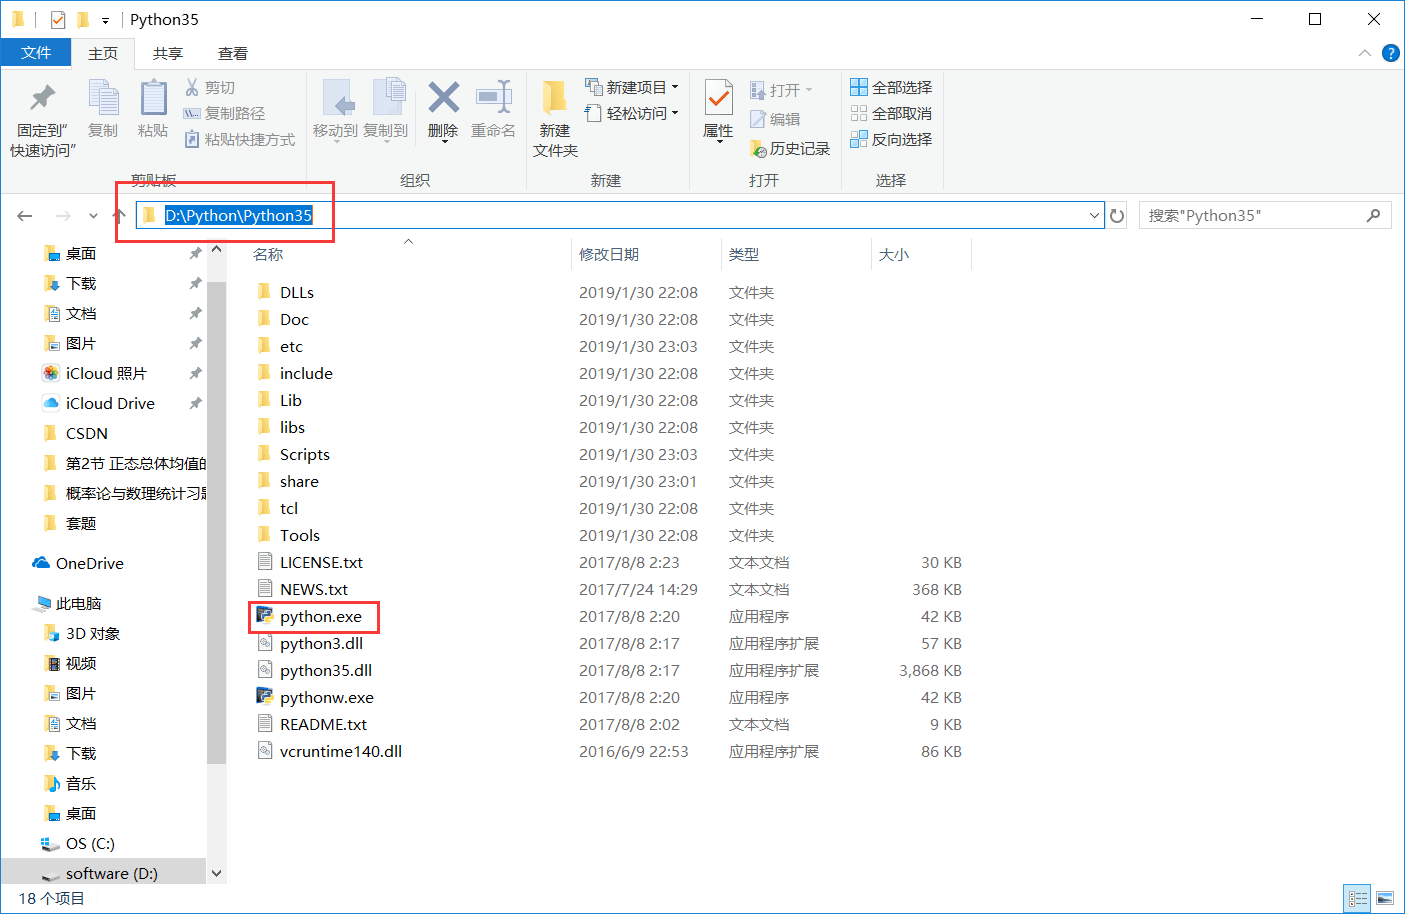This screenshot has width=1405, height=914.
Task: Switch to the View ribbon tab
Action: click(x=233, y=53)
